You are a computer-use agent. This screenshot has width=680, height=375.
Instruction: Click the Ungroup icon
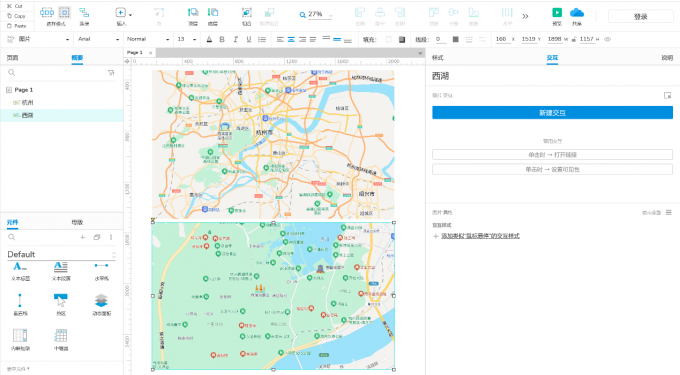[269, 13]
